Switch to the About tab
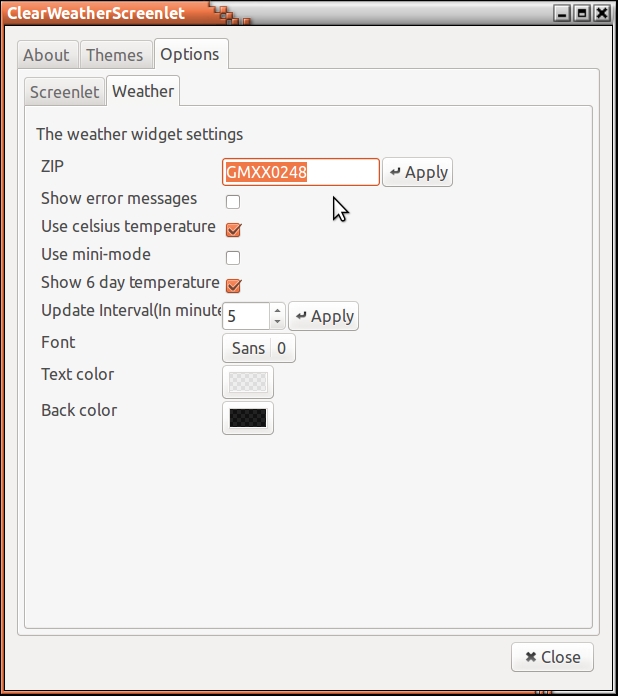 point(46,55)
